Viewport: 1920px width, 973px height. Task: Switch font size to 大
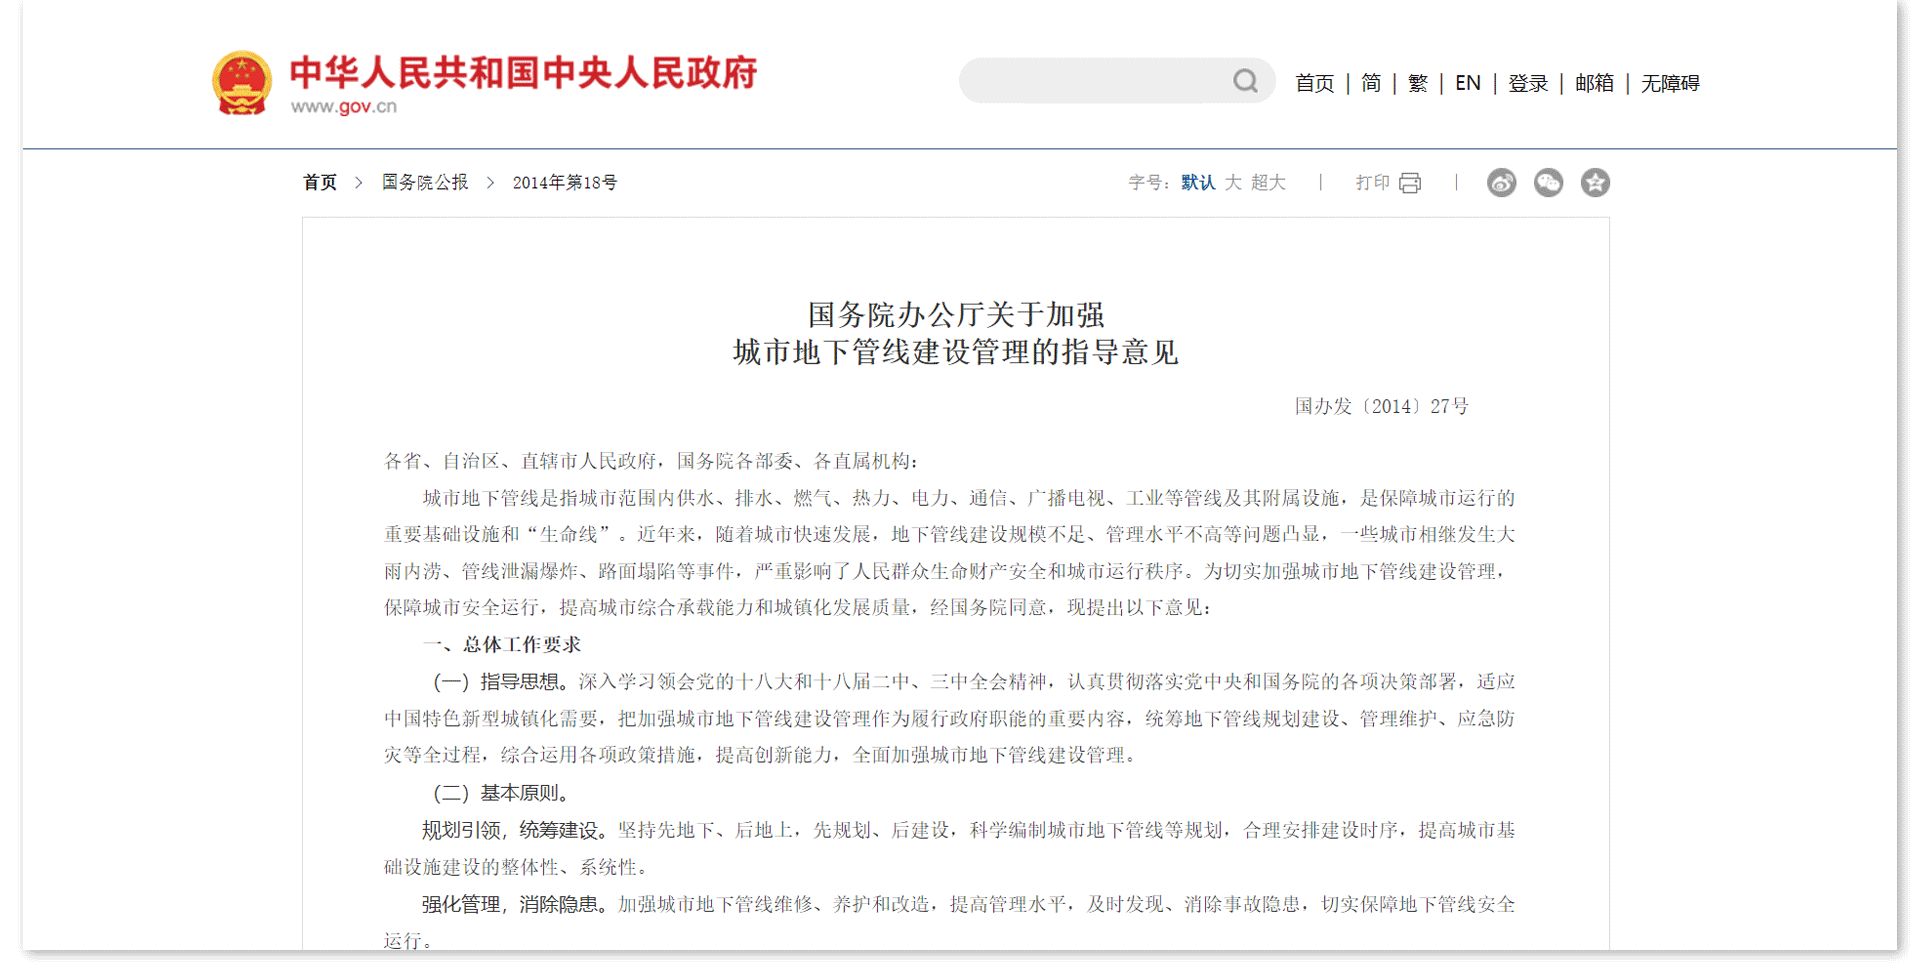pos(1233,182)
